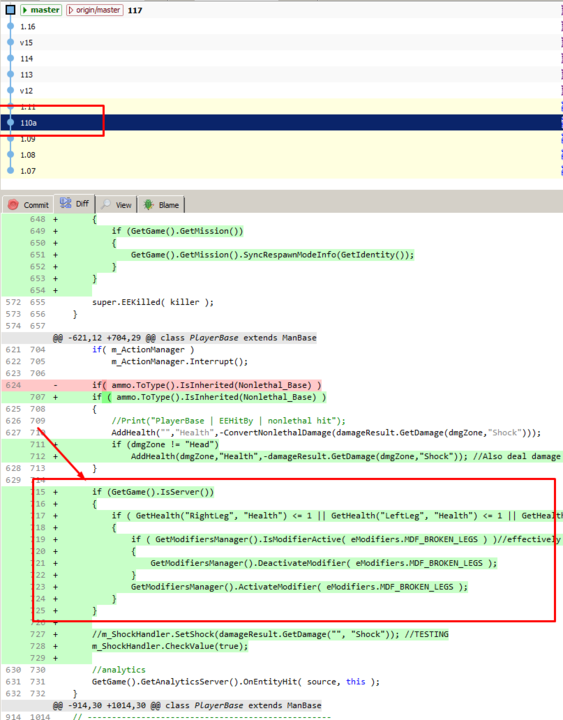Click the magnifier icon on View tab
The image size is (563, 720).
pyautogui.click(x=106, y=204)
